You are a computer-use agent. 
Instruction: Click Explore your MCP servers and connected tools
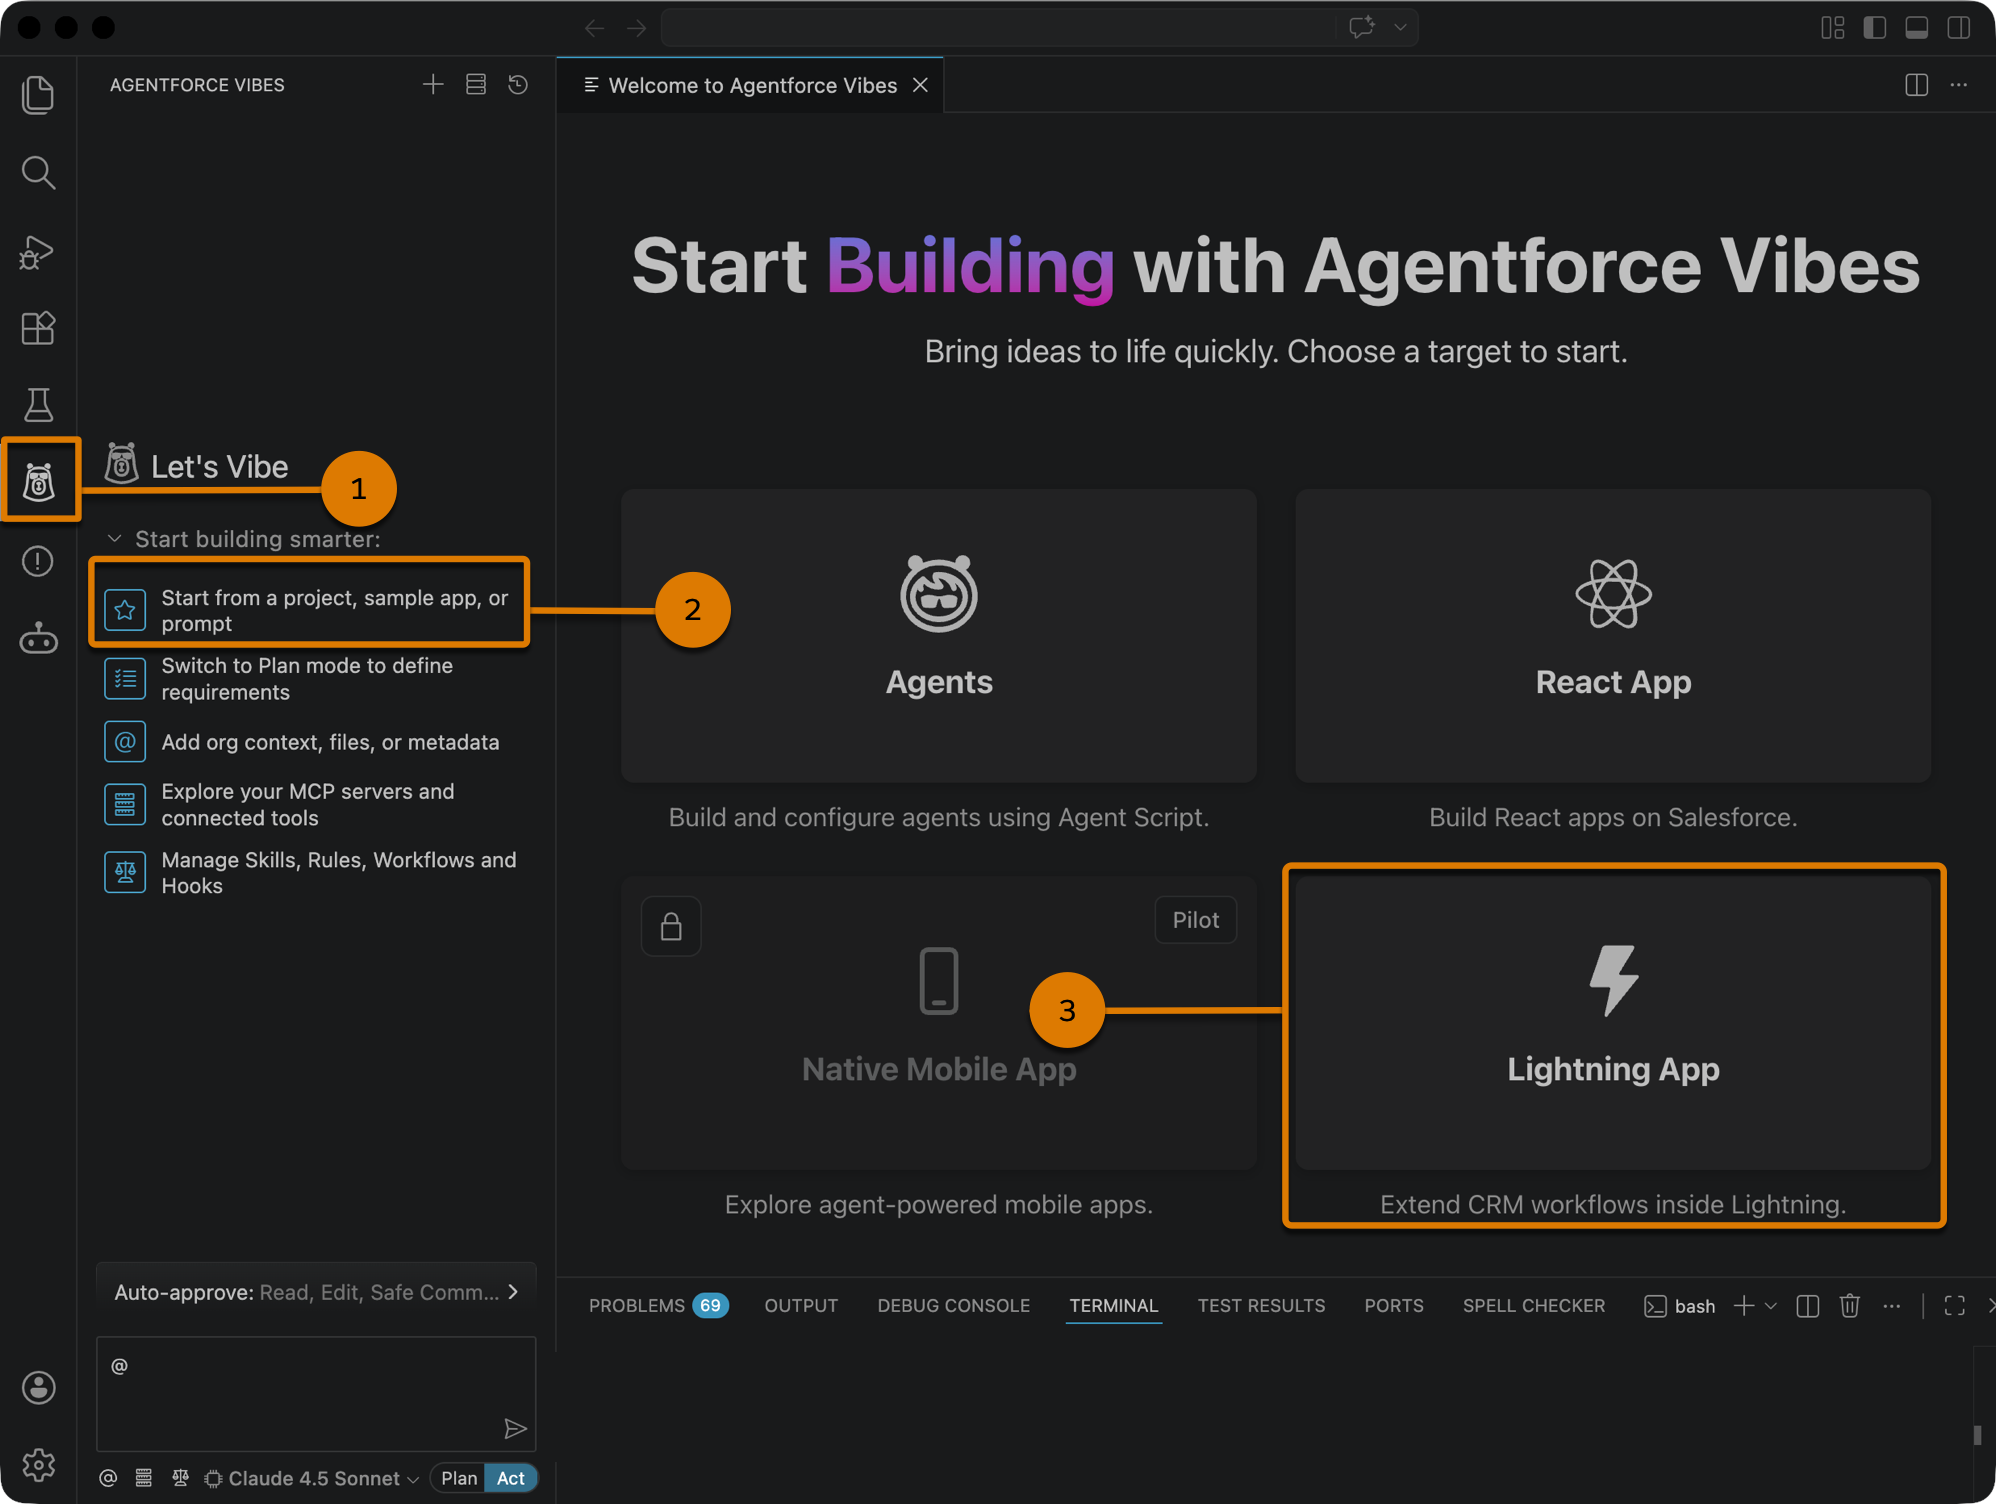coord(310,805)
